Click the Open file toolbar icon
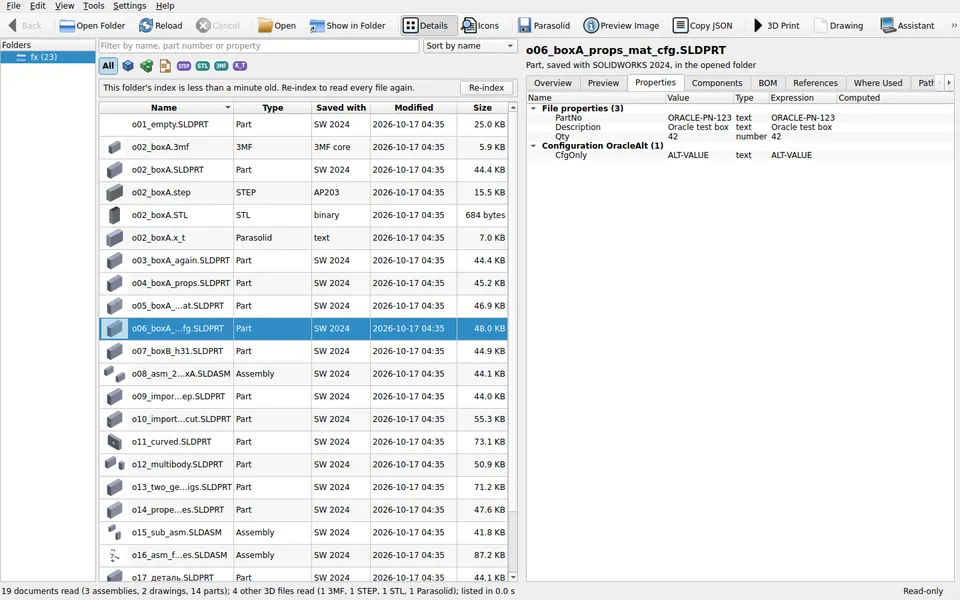The image size is (960, 600). click(265, 26)
